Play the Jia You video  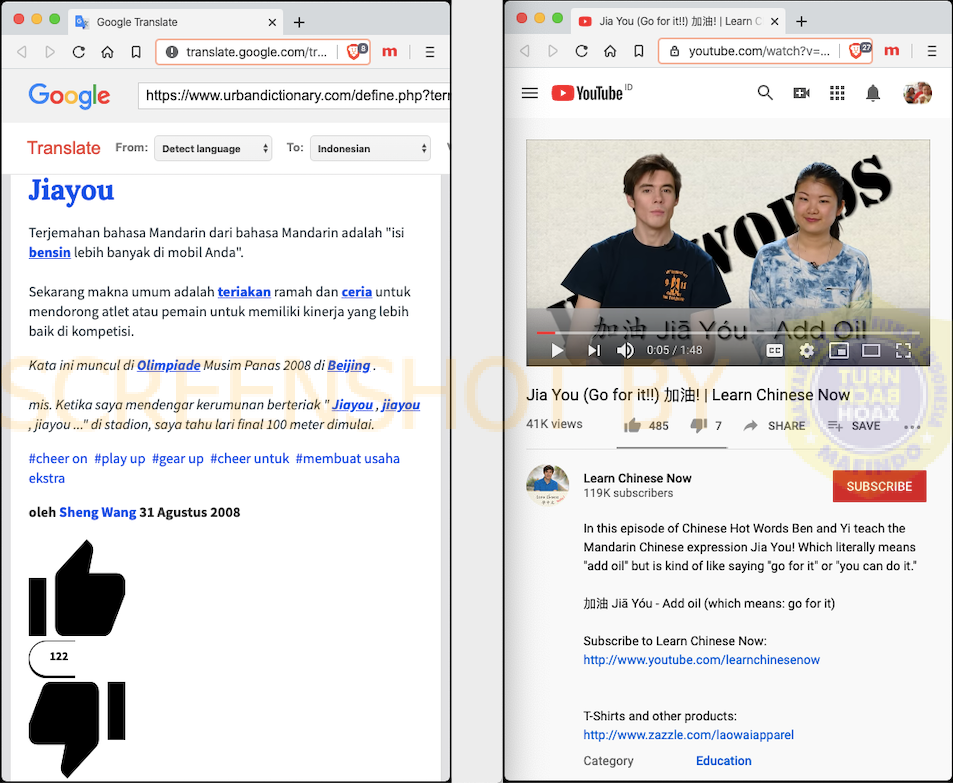557,351
